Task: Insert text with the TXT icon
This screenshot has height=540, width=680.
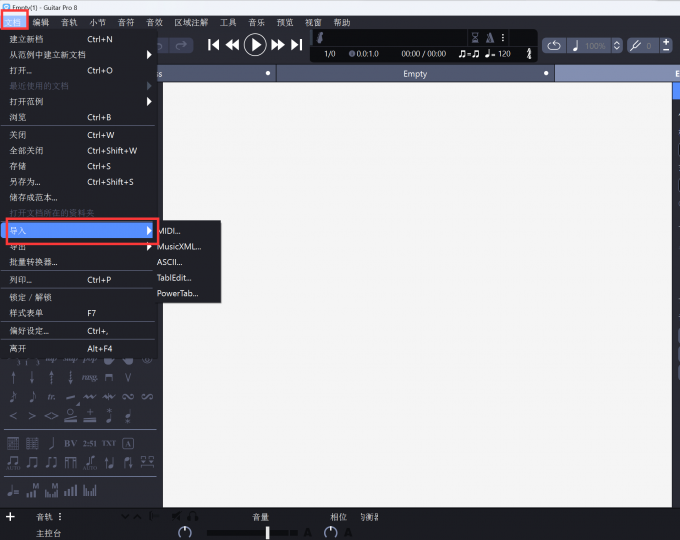Action: click(x=109, y=442)
